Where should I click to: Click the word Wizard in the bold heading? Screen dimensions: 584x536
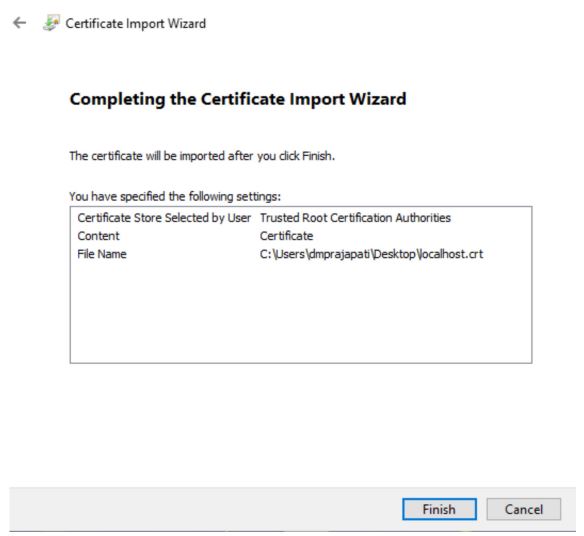[x=378, y=99]
